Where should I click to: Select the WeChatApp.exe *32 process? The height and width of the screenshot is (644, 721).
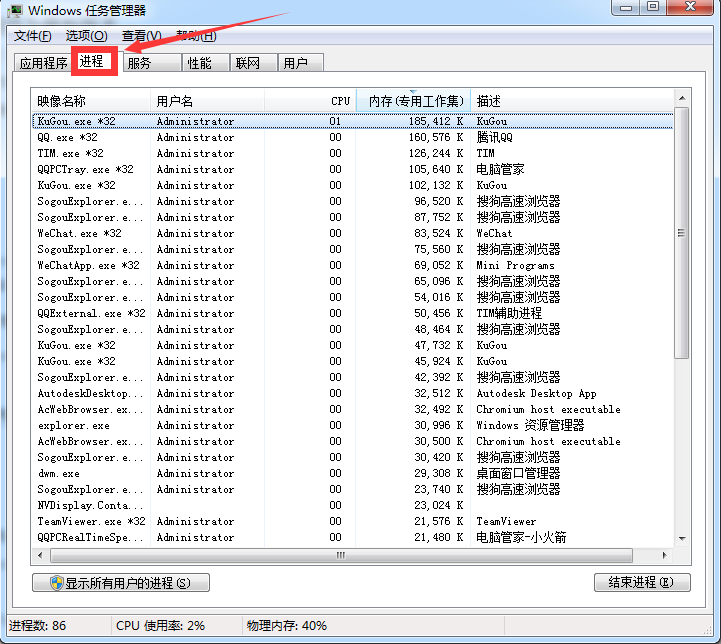tap(353, 266)
